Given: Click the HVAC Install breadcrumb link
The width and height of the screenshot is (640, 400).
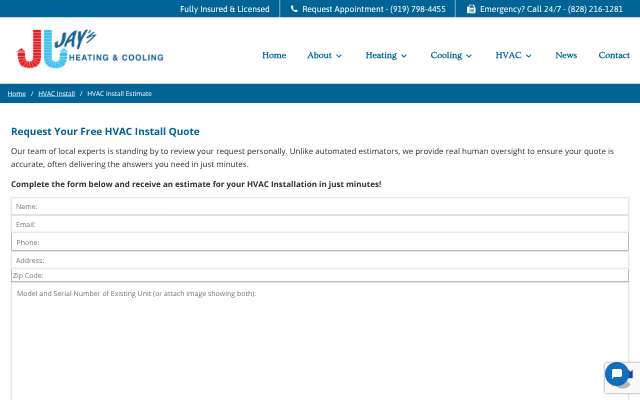Looking at the screenshot, I should [57, 93].
